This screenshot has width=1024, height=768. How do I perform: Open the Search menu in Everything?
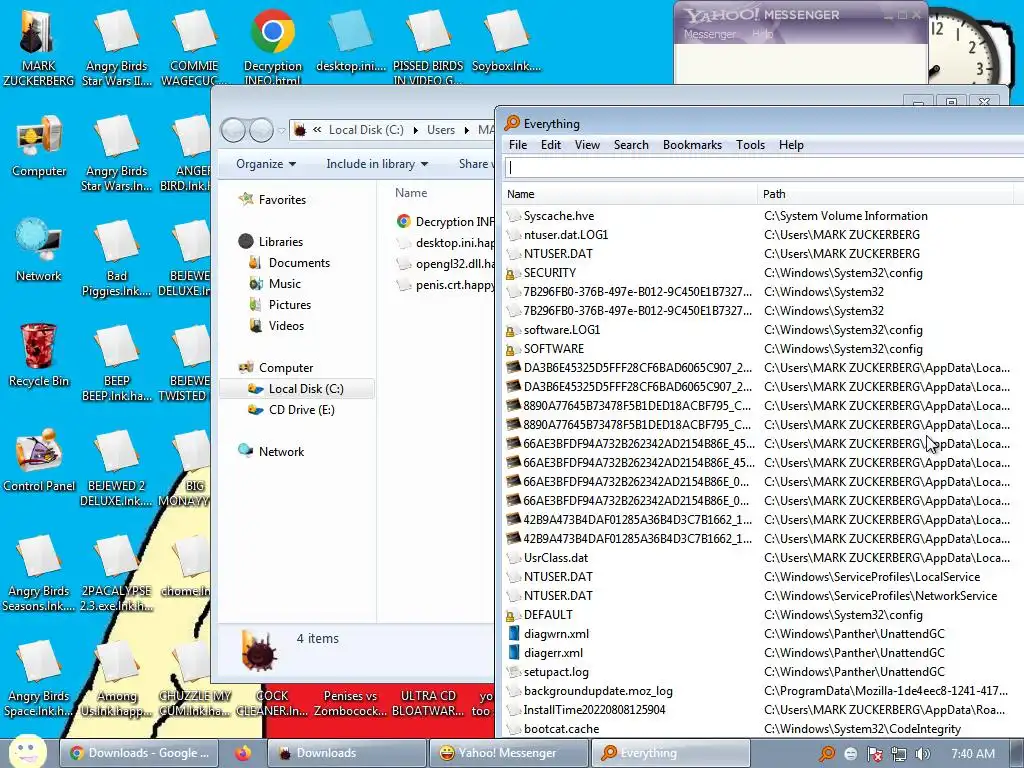pos(631,145)
